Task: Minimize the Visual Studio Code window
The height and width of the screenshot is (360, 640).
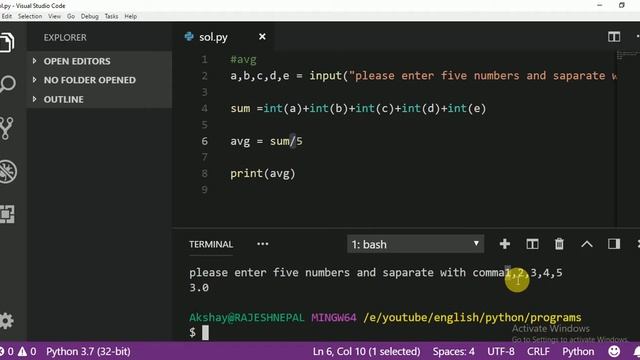Action: tap(600, 5)
